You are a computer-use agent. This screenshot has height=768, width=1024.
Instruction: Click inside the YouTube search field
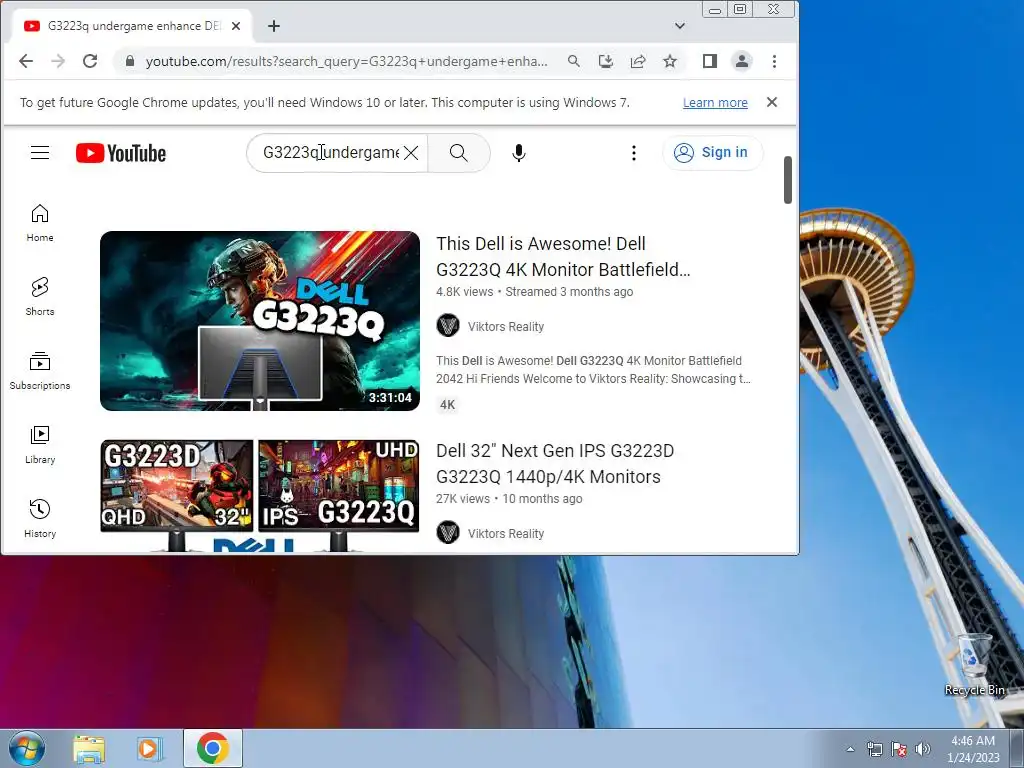[x=330, y=153]
